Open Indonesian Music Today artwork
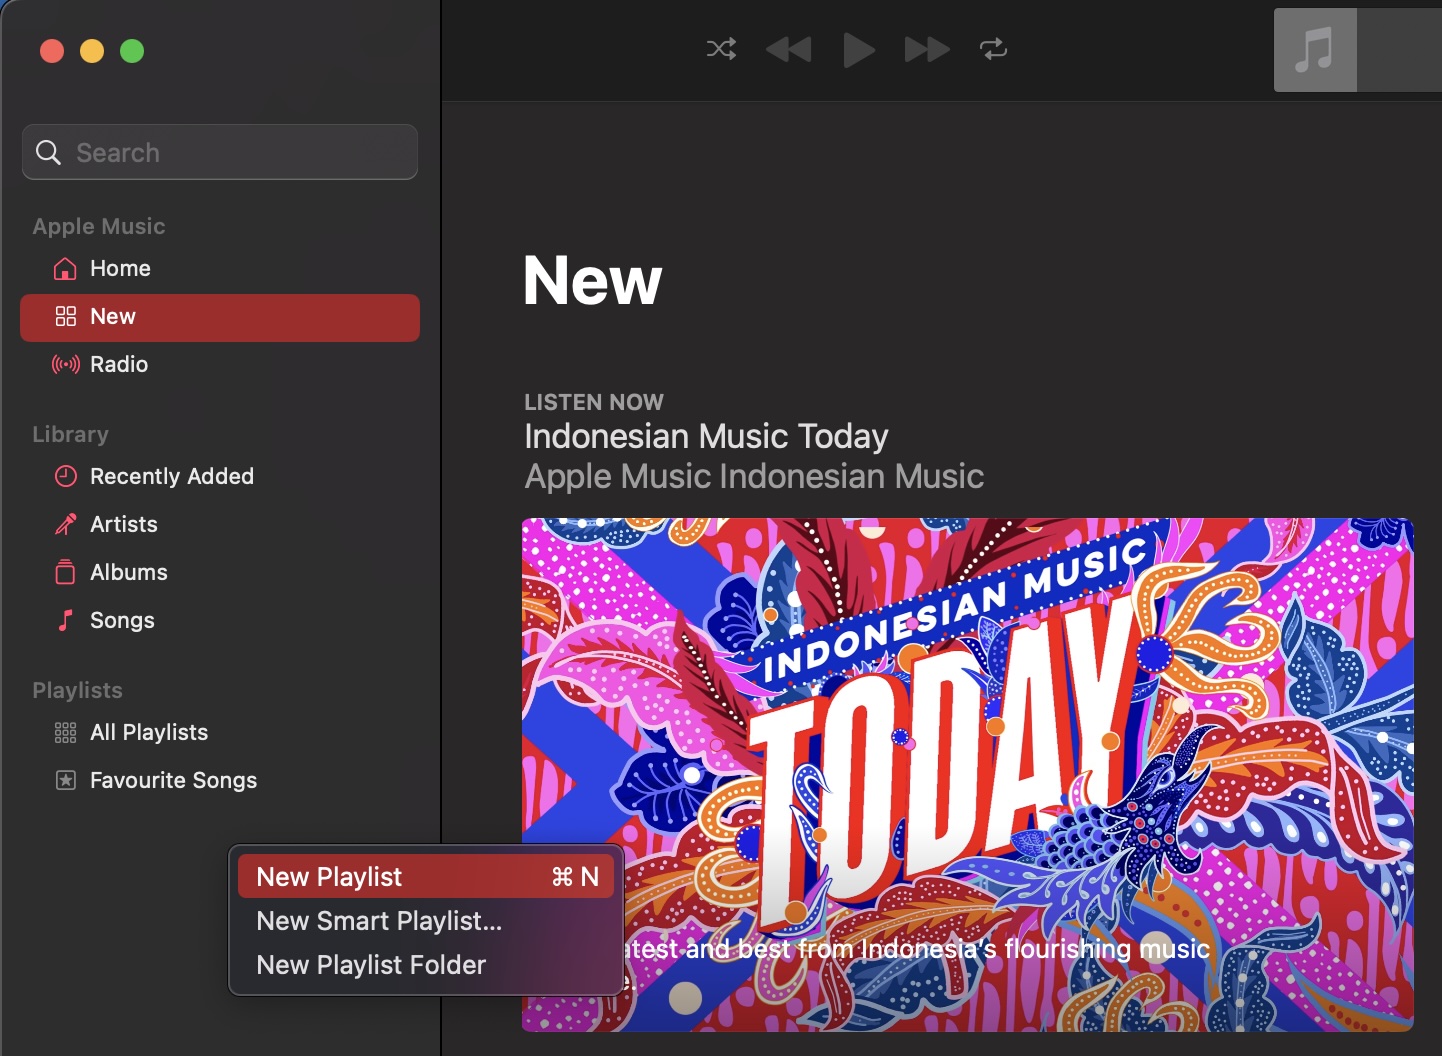 pos(967,775)
